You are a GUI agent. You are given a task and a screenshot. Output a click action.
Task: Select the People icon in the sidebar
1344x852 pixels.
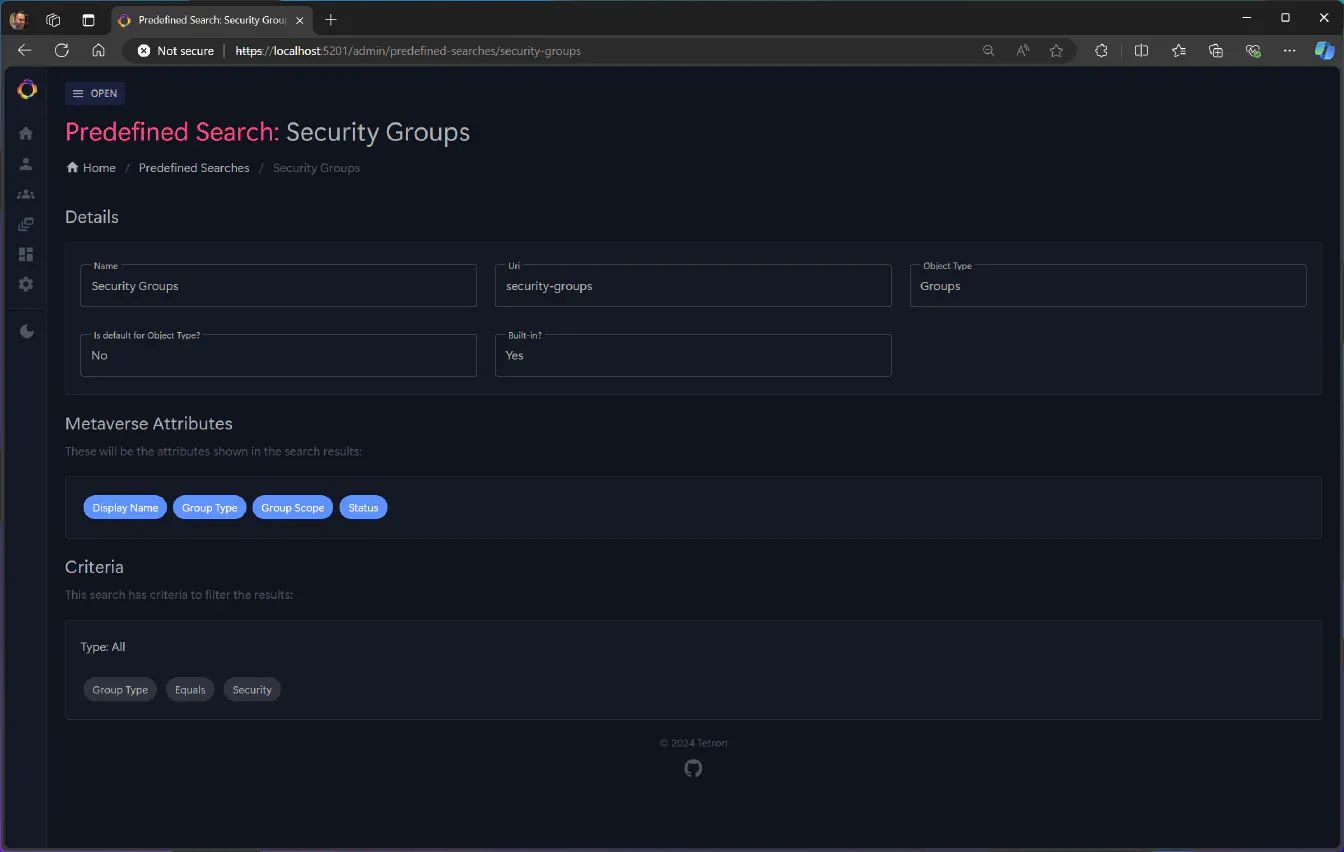pos(25,163)
